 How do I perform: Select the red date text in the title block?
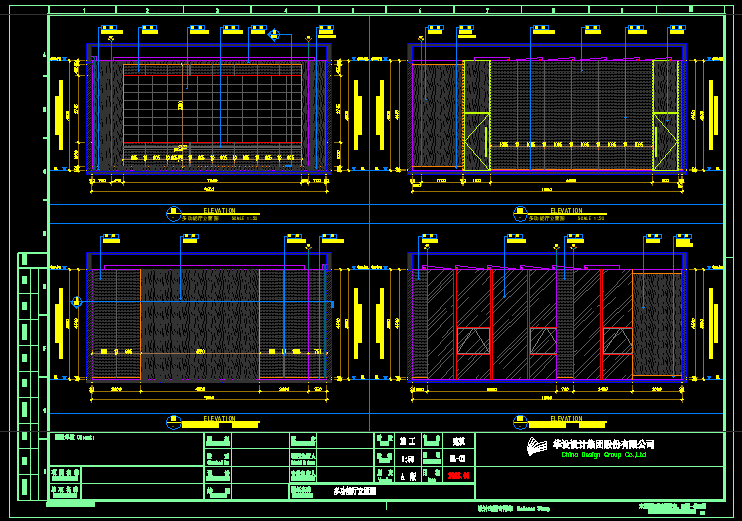tap(458, 476)
